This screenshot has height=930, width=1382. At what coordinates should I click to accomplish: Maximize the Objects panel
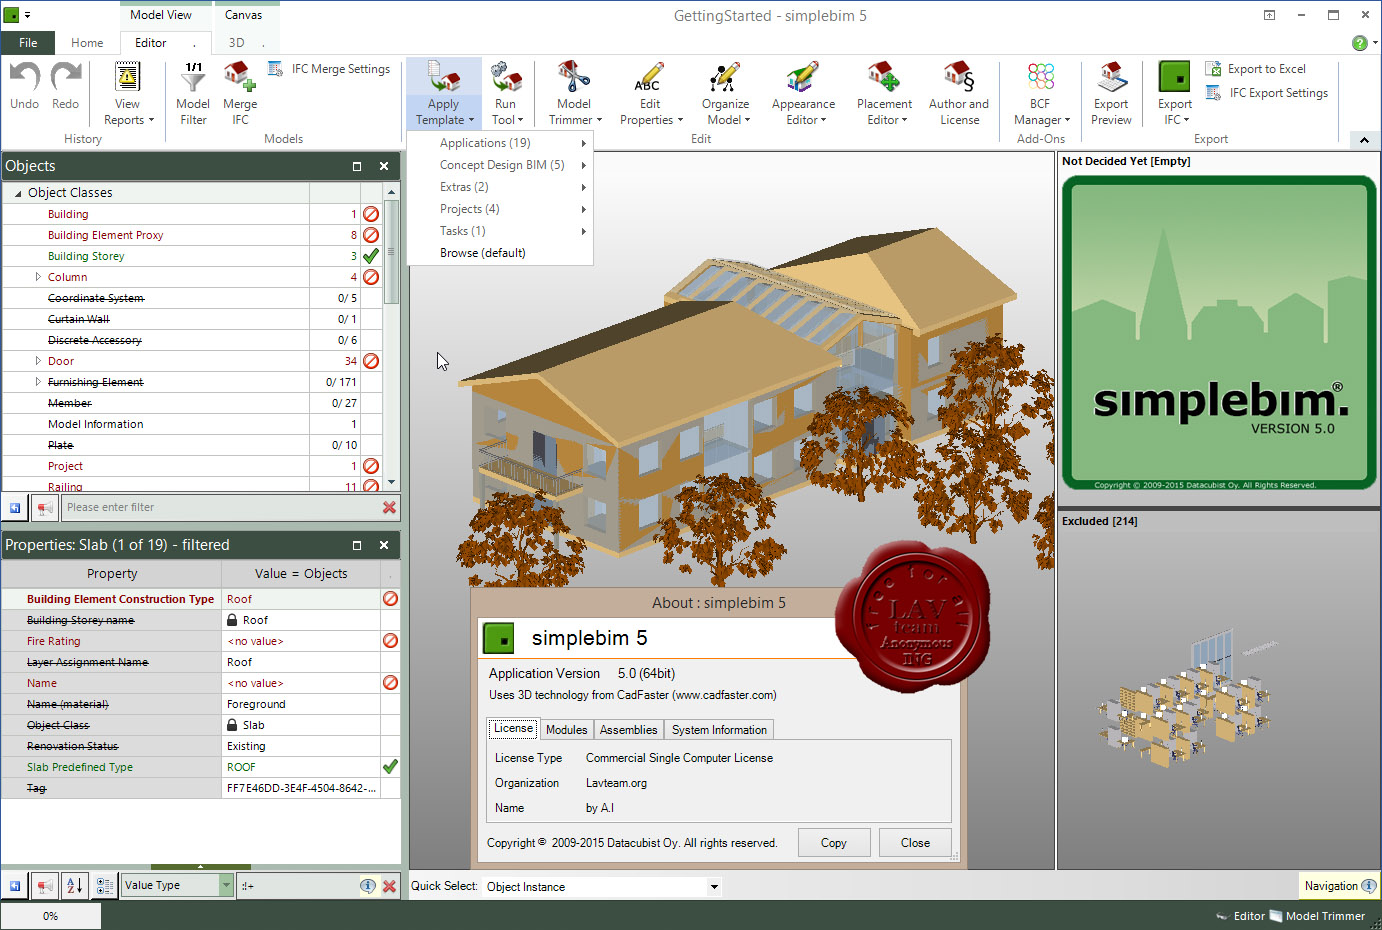(x=357, y=166)
